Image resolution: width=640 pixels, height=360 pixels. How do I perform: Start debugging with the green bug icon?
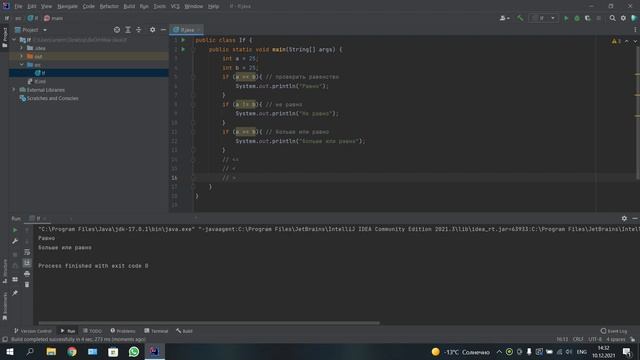[x=577, y=18]
